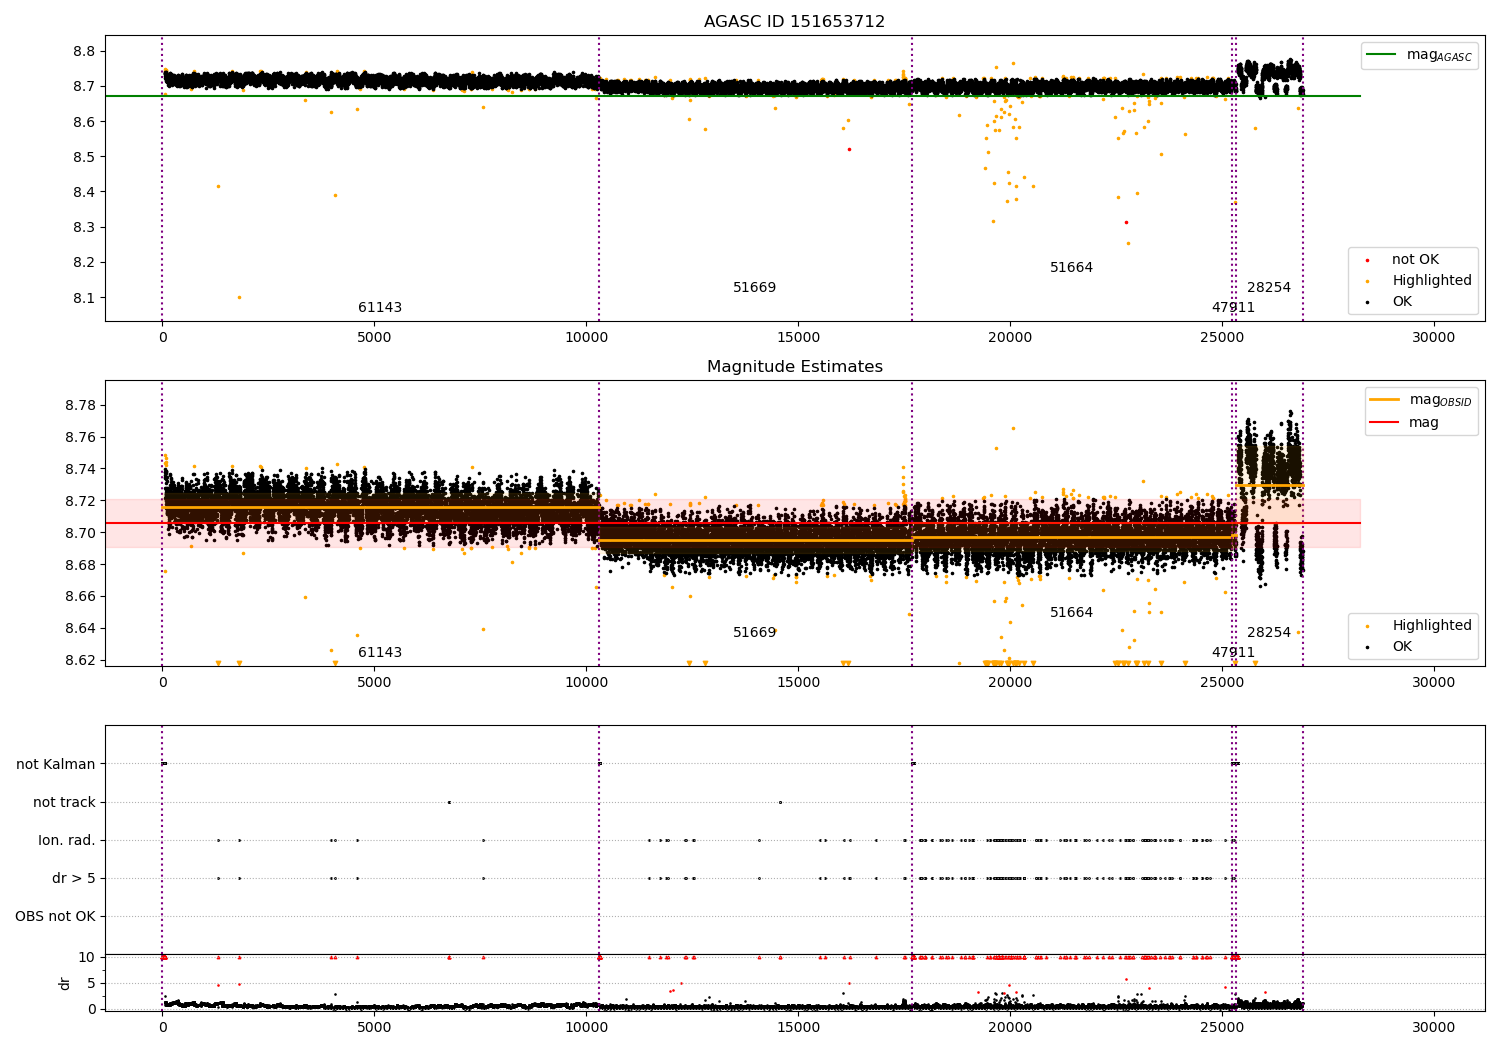The height and width of the screenshot is (1050, 1500).
Task: Click 'not OK' legend entry in top plot
Action: click(x=1415, y=260)
